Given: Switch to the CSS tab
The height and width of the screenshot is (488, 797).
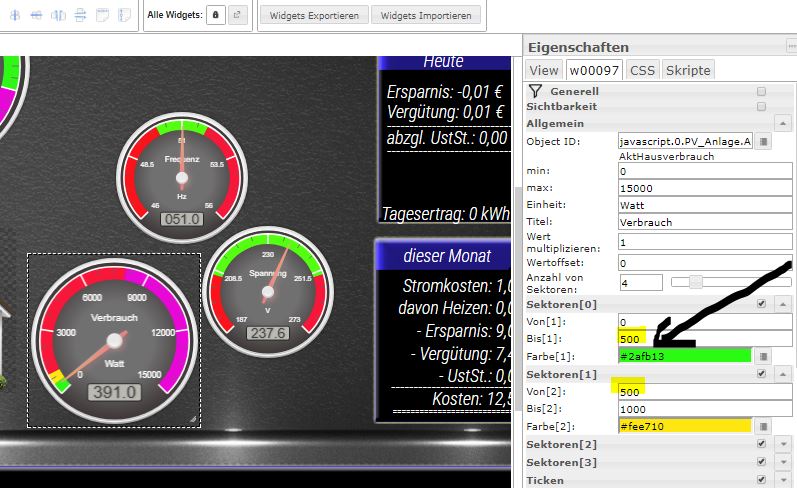Looking at the screenshot, I should 642,70.
